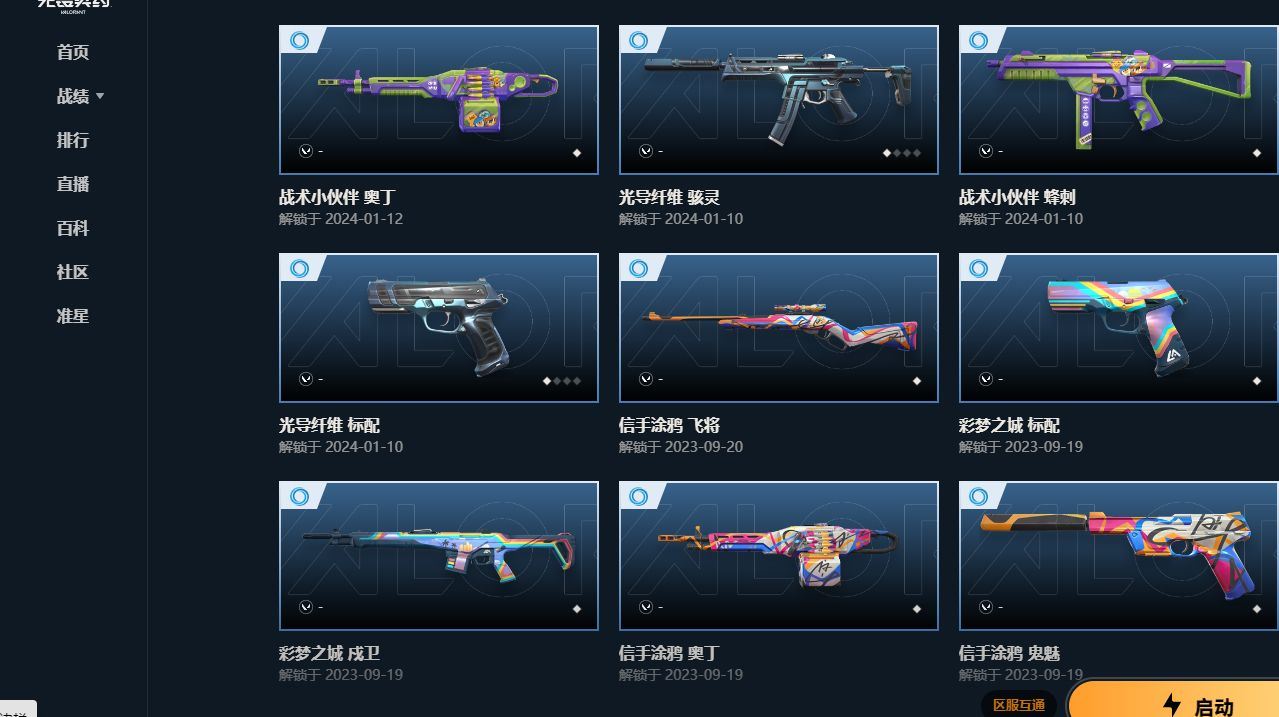
Task: Click the circle badge on 彩梦之城 标配 card
Action: pos(979,268)
